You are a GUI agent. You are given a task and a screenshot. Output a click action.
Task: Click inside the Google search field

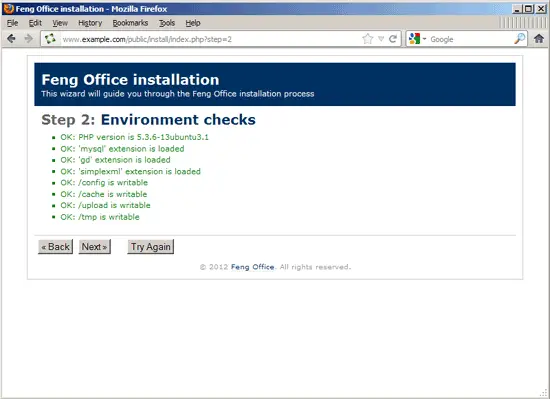(x=470, y=39)
